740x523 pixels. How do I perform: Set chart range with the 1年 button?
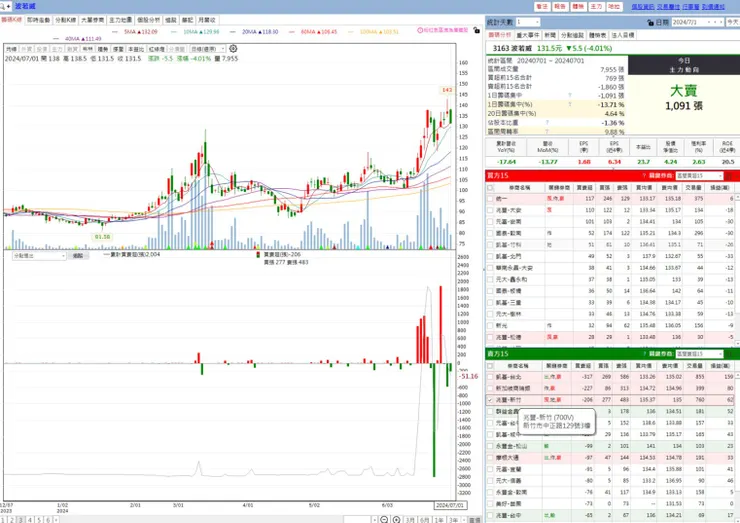coord(439,520)
